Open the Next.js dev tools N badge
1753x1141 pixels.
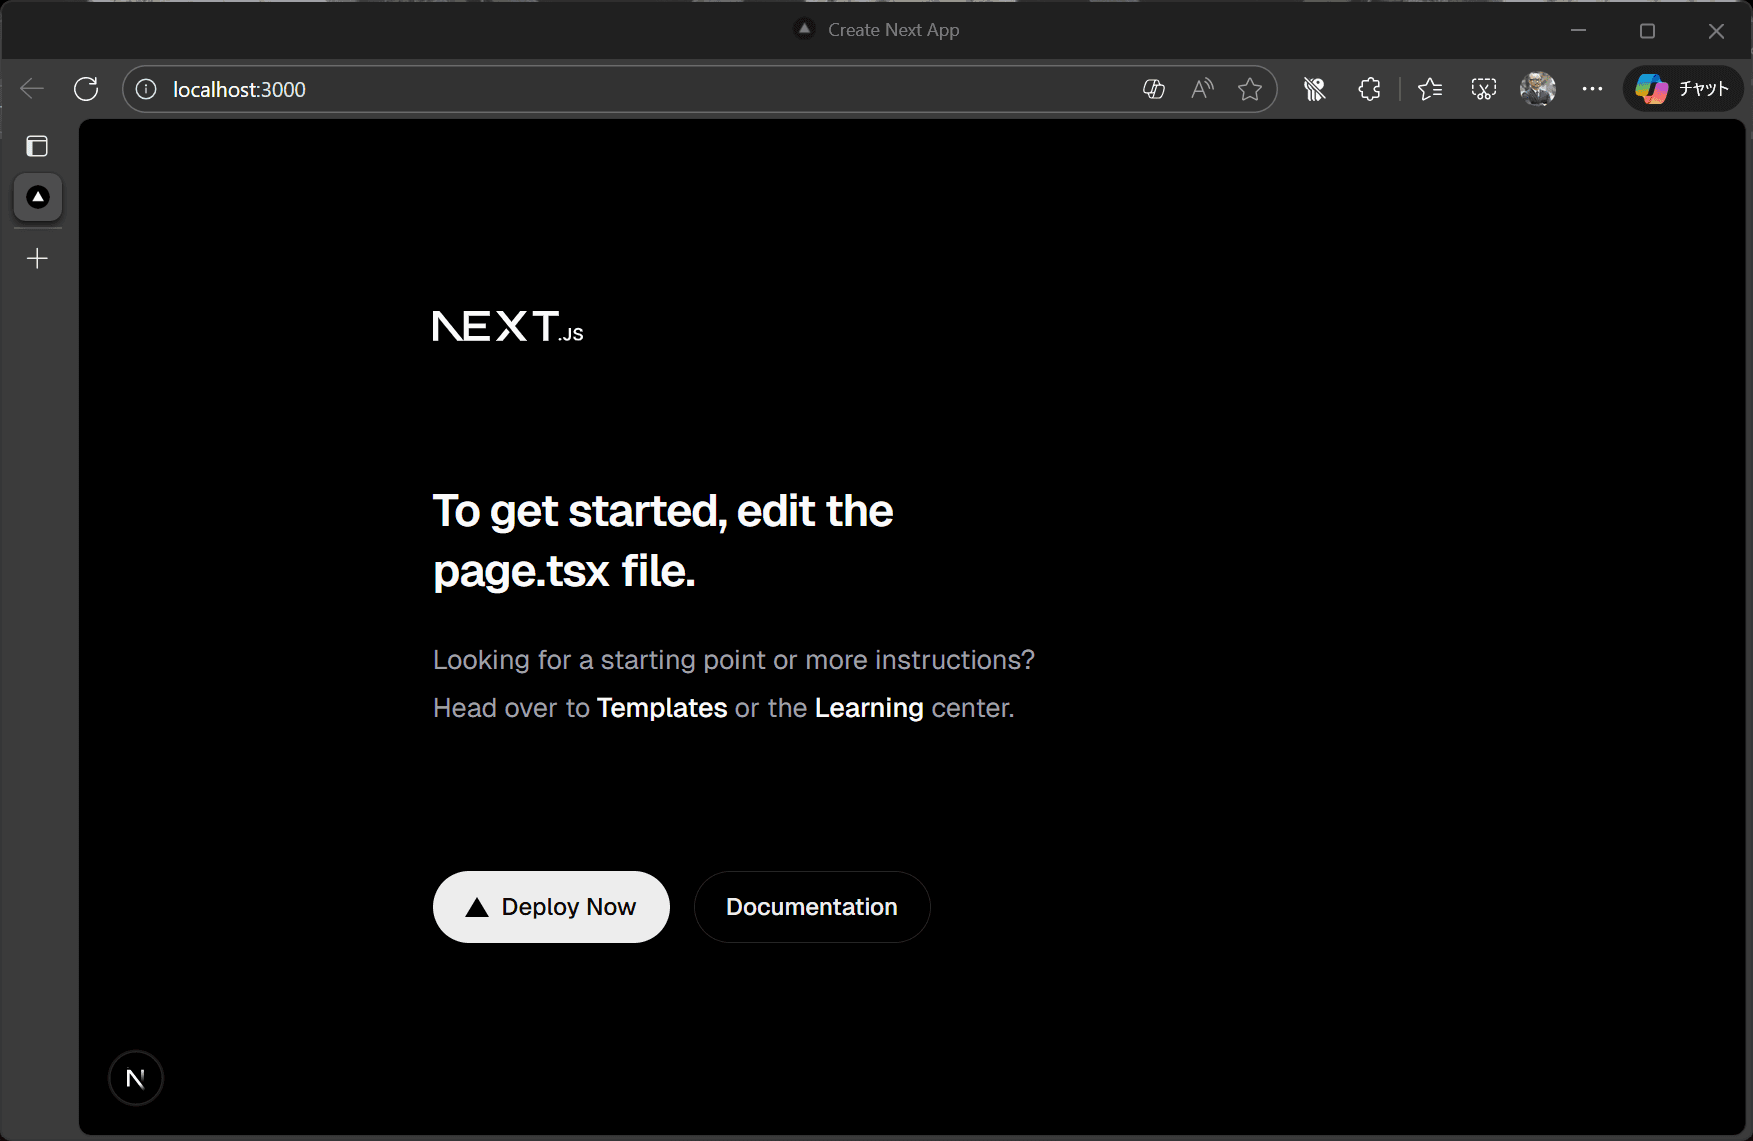click(136, 1078)
